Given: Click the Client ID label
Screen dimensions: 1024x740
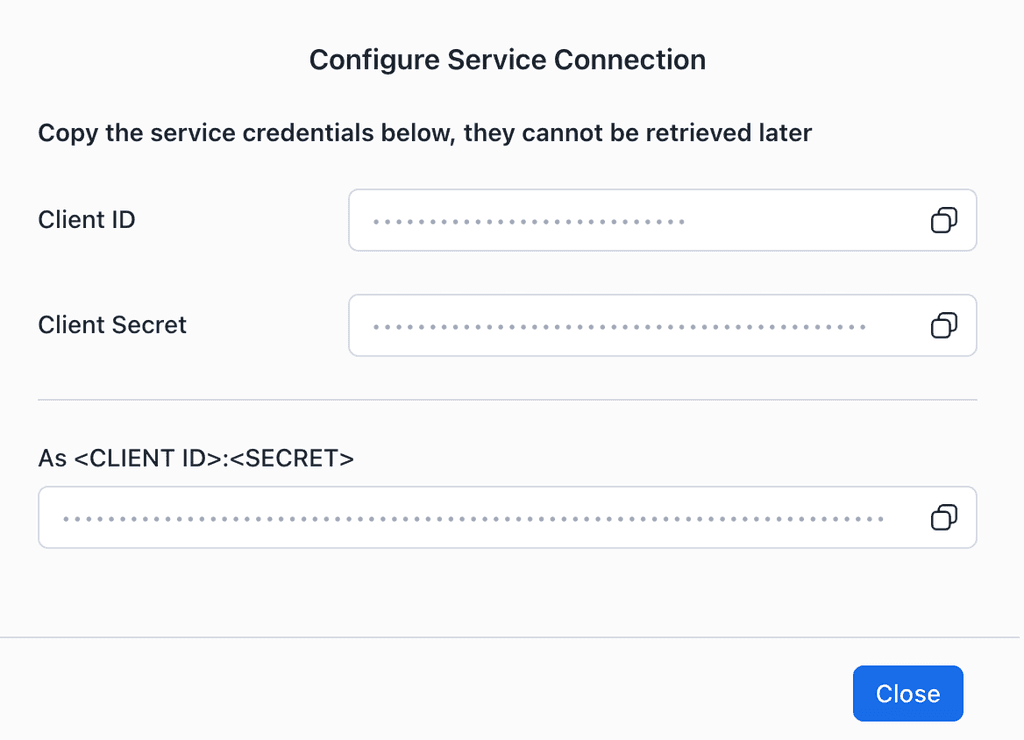Looking at the screenshot, I should tap(86, 219).
